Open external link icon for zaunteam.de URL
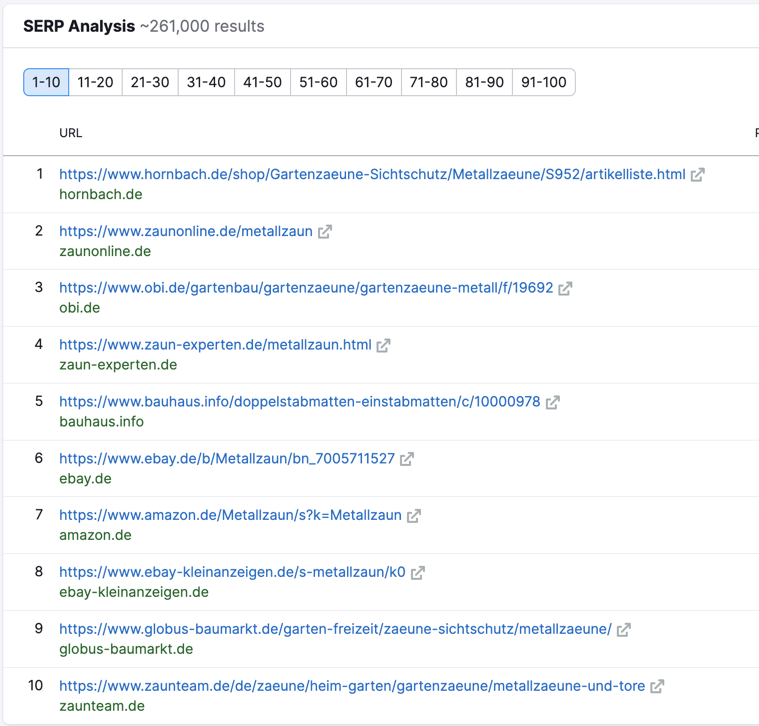The height and width of the screenshot is (726, 759). pos(657,686)
